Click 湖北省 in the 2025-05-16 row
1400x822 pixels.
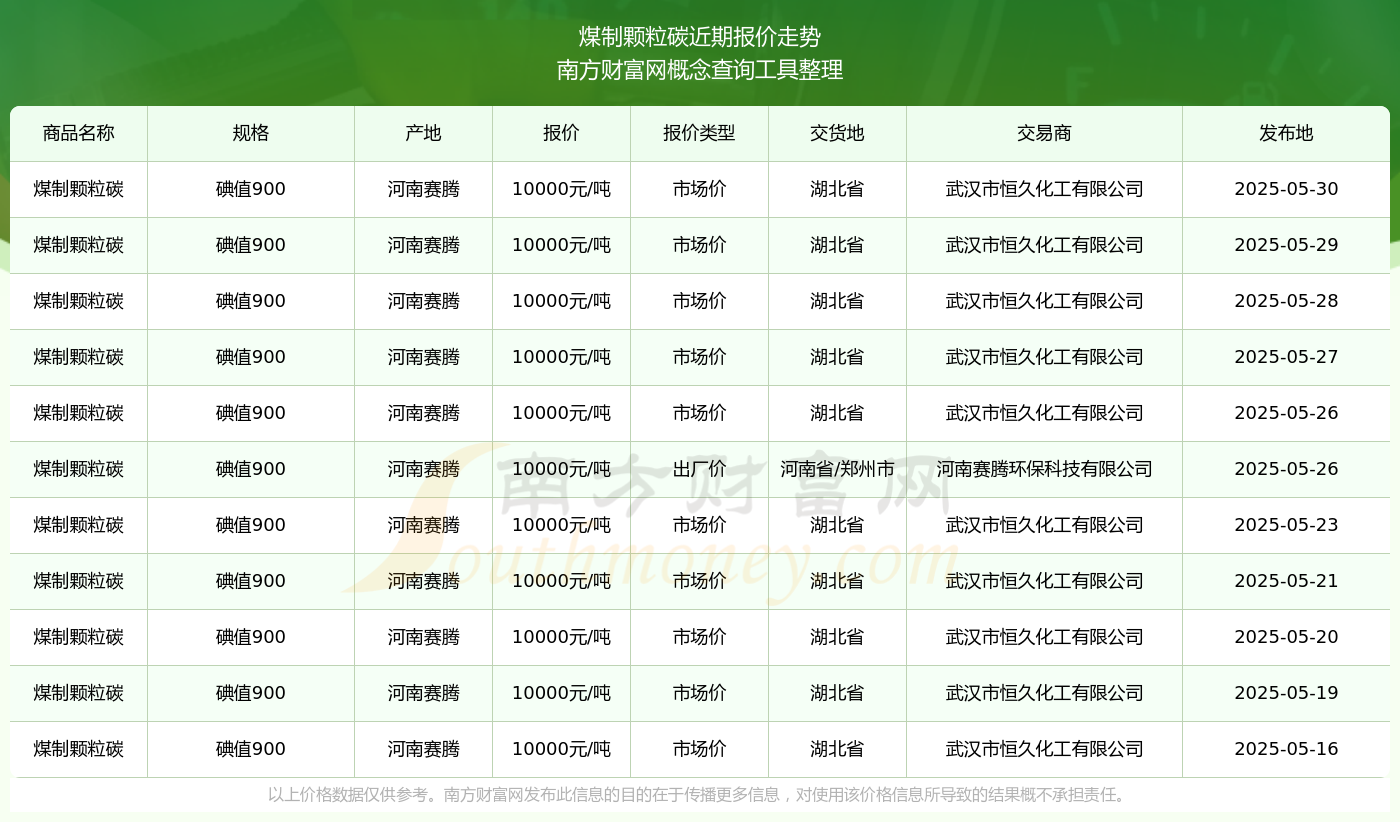click(x=837, y=749)
